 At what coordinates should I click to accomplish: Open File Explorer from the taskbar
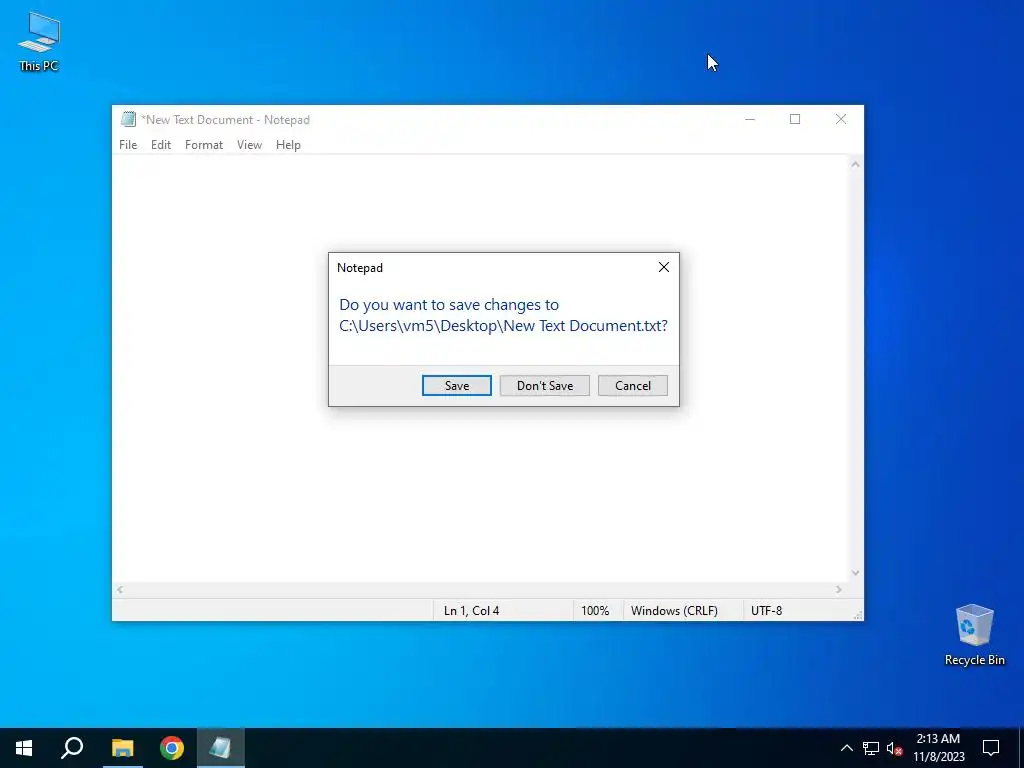122,748
